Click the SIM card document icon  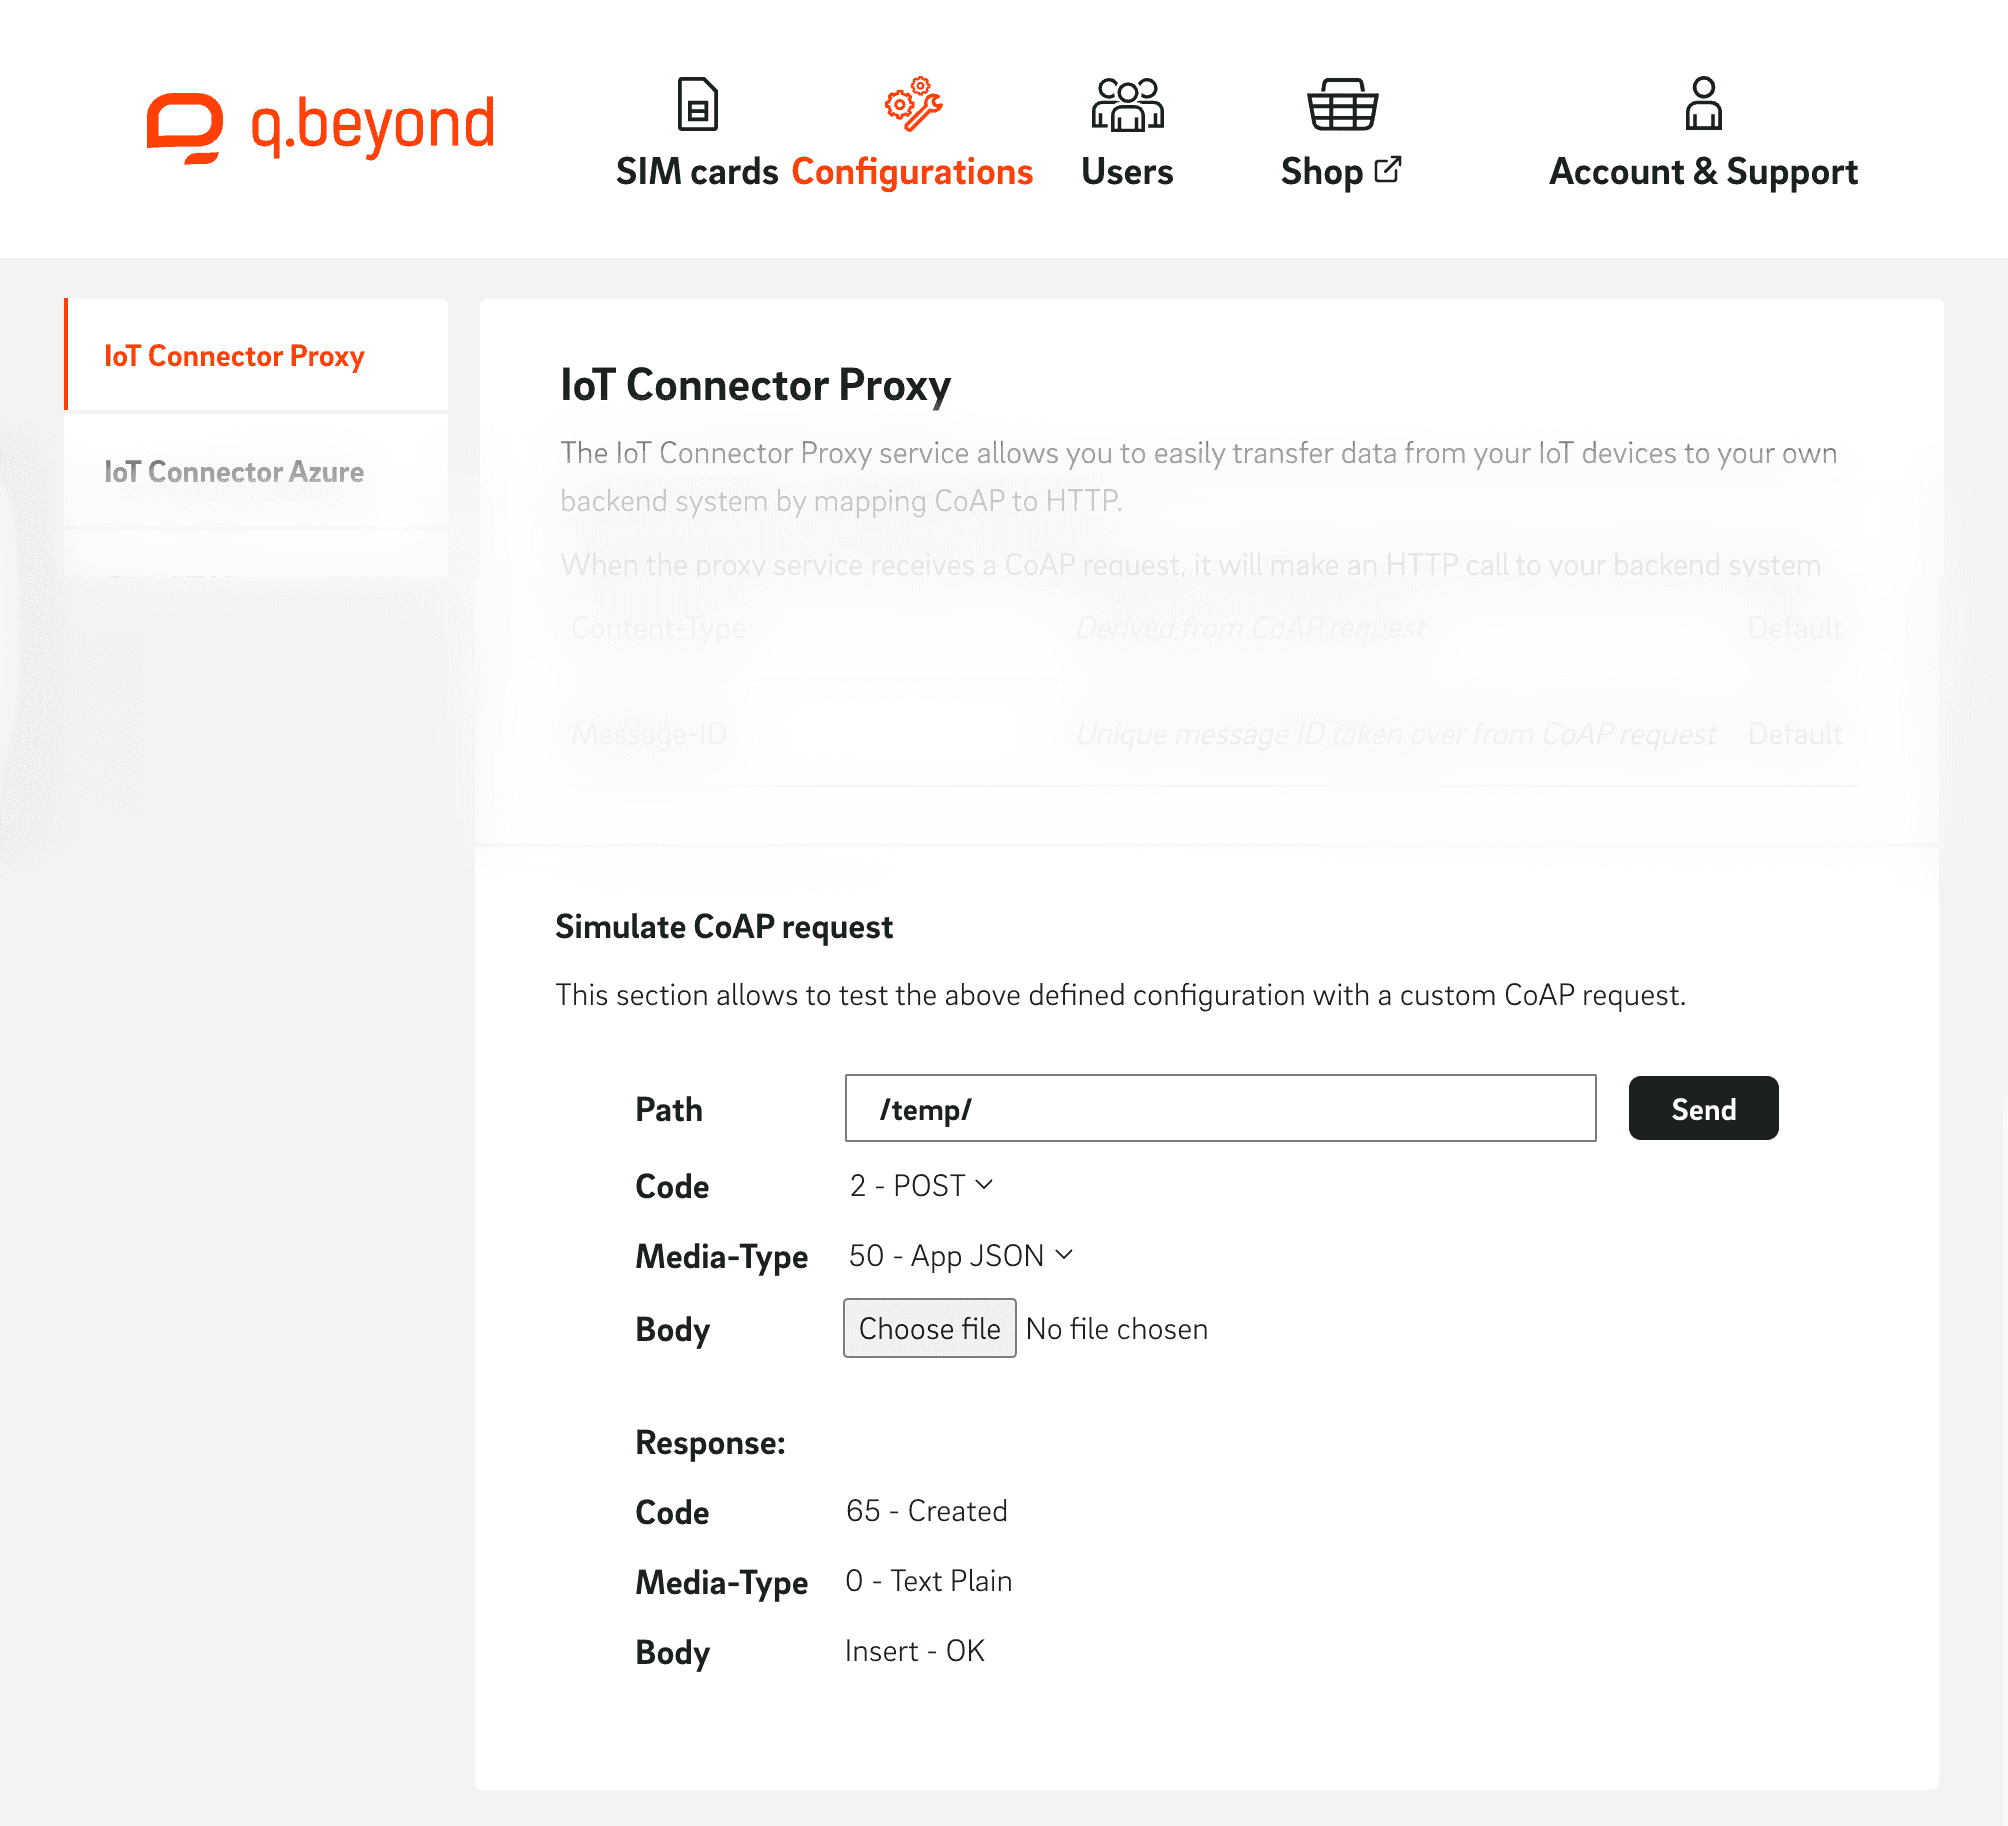pyautogui.click(x=697, y=104)
